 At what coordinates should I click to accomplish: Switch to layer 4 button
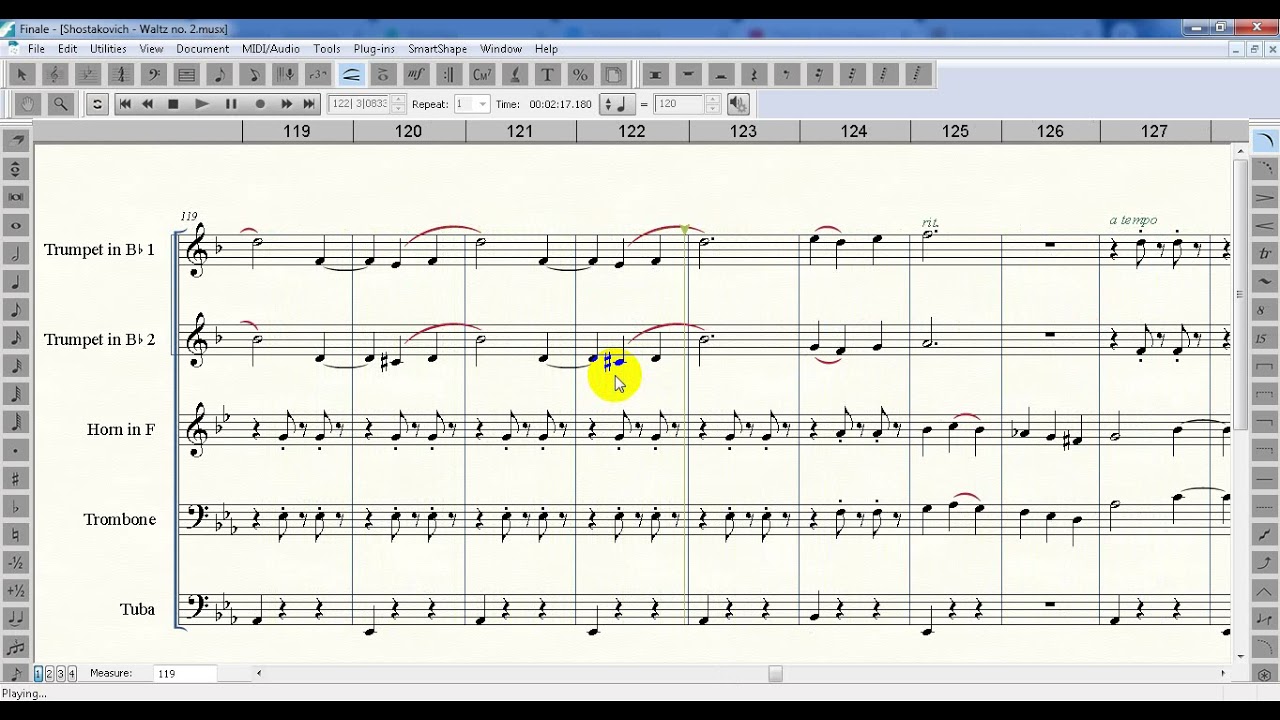(x=72, y=673)
